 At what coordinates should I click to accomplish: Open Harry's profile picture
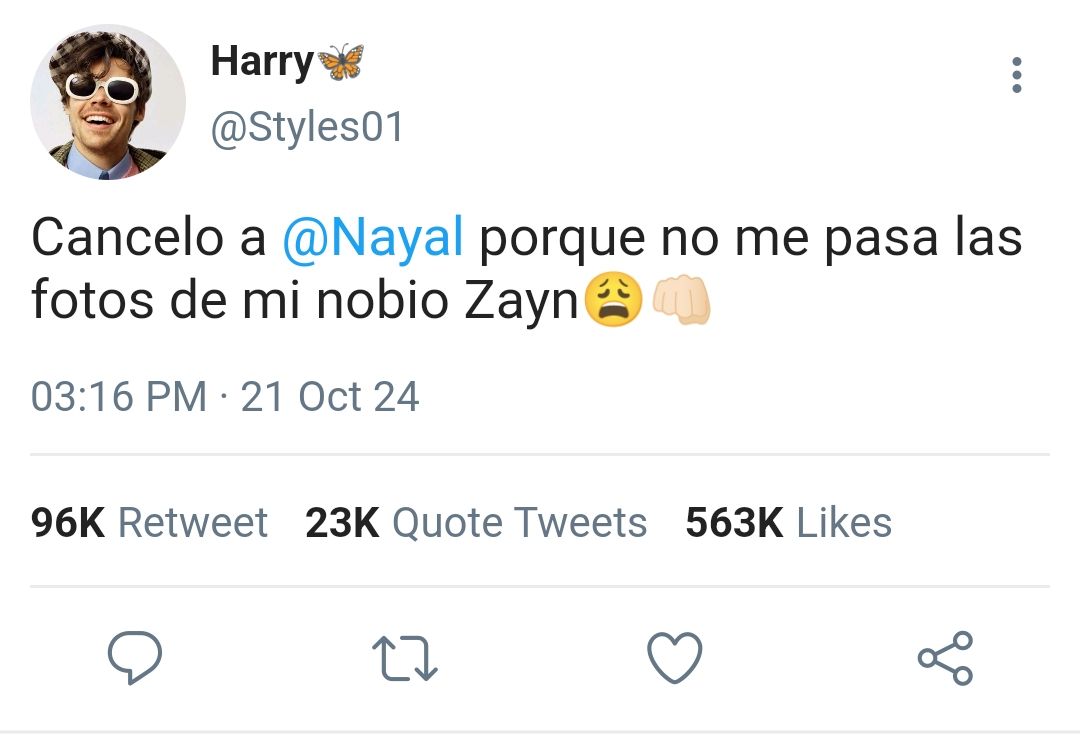click(x=107, y=102)
